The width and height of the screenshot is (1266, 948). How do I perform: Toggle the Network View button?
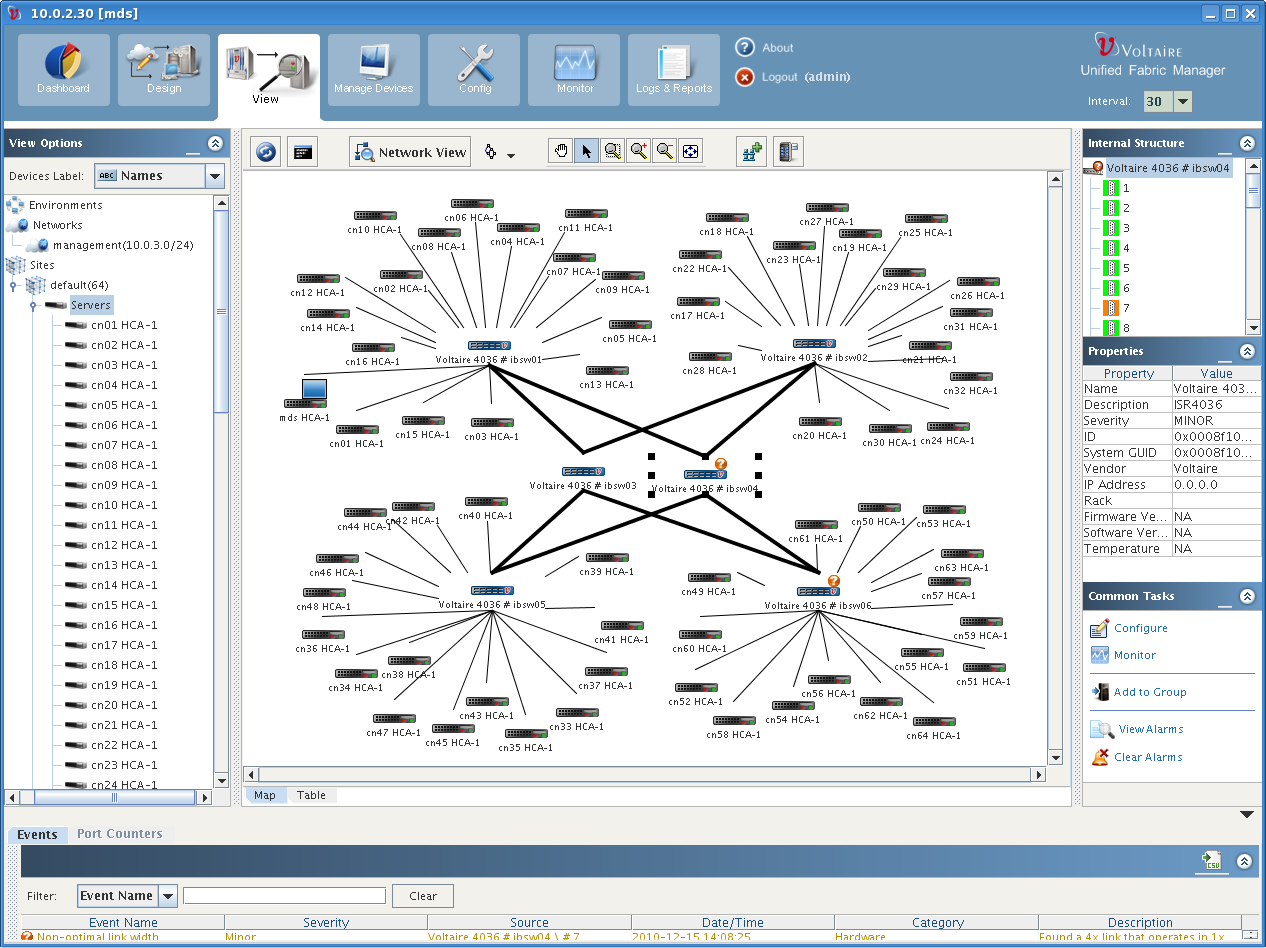pos(411,152)
